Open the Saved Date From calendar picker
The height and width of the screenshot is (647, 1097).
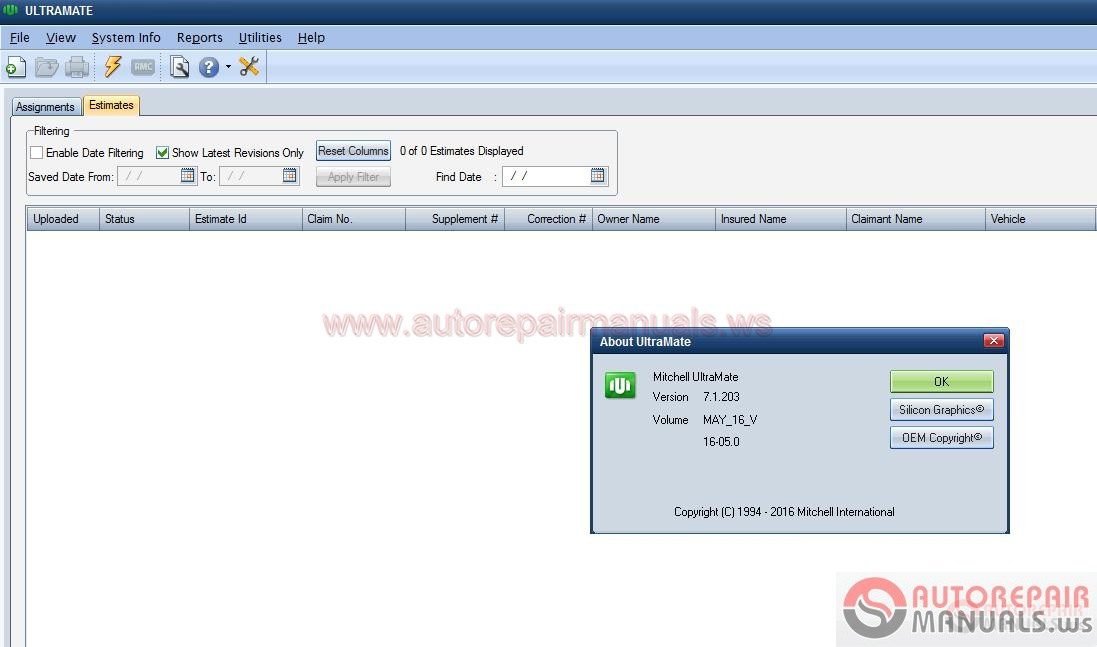(x=187, y=176)
